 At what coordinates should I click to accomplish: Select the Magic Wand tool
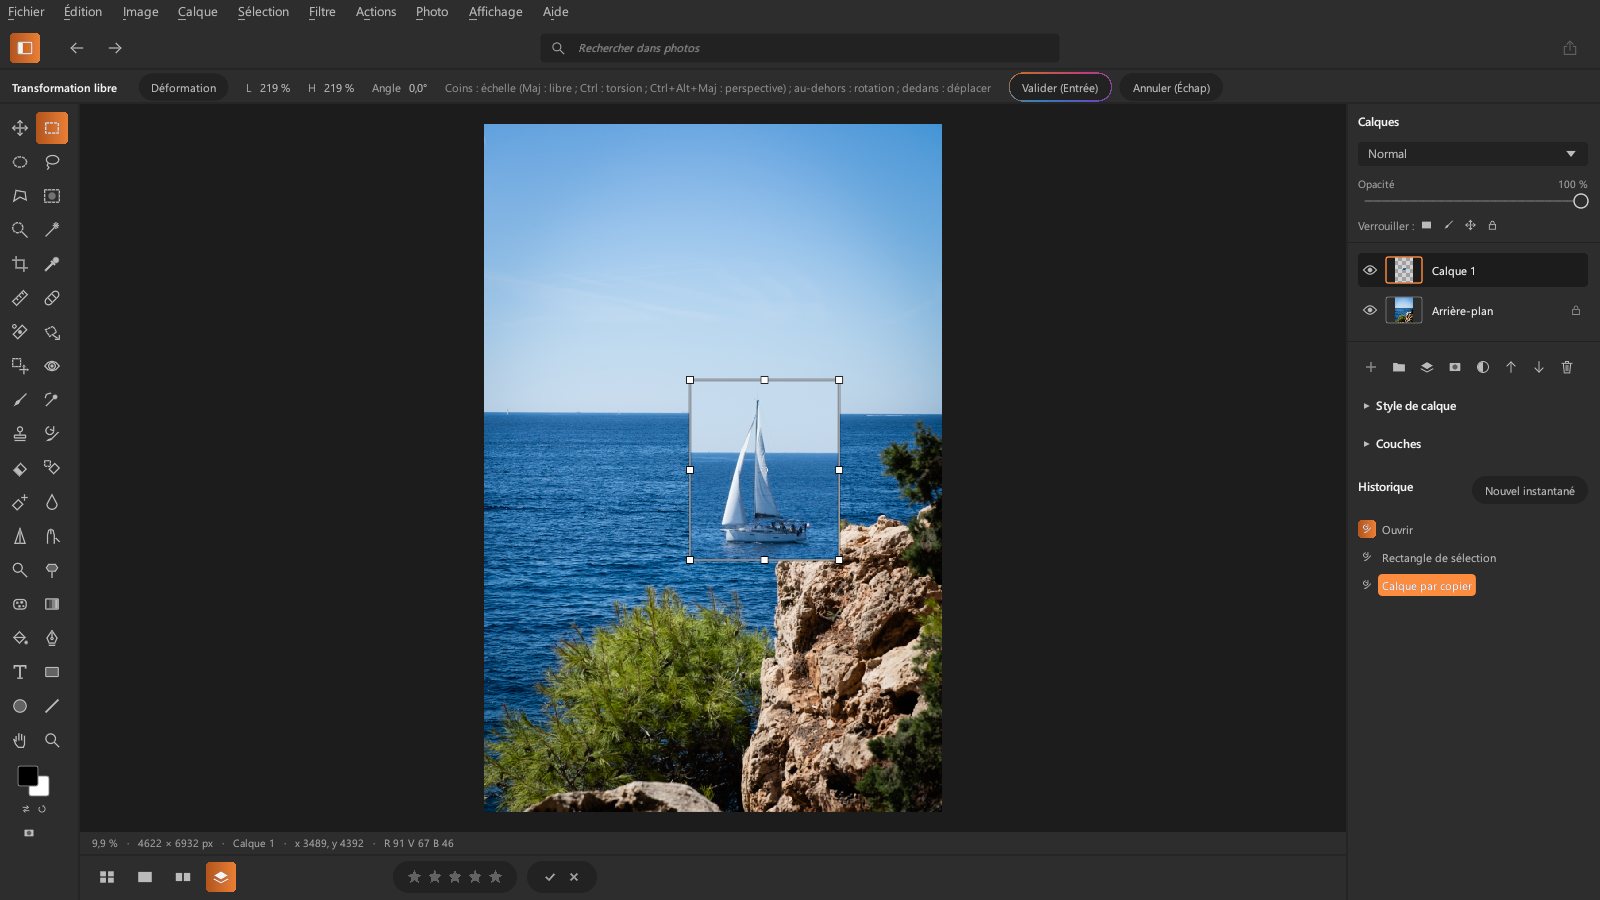(52, 230)
